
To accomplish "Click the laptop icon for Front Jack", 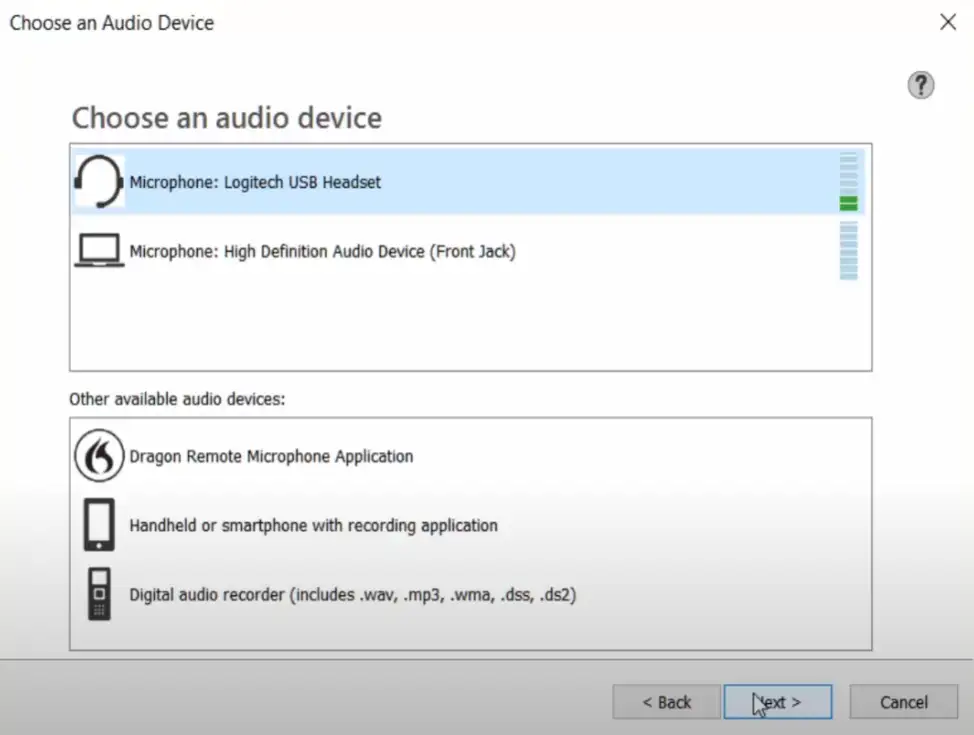I will (x=99, y=251).
